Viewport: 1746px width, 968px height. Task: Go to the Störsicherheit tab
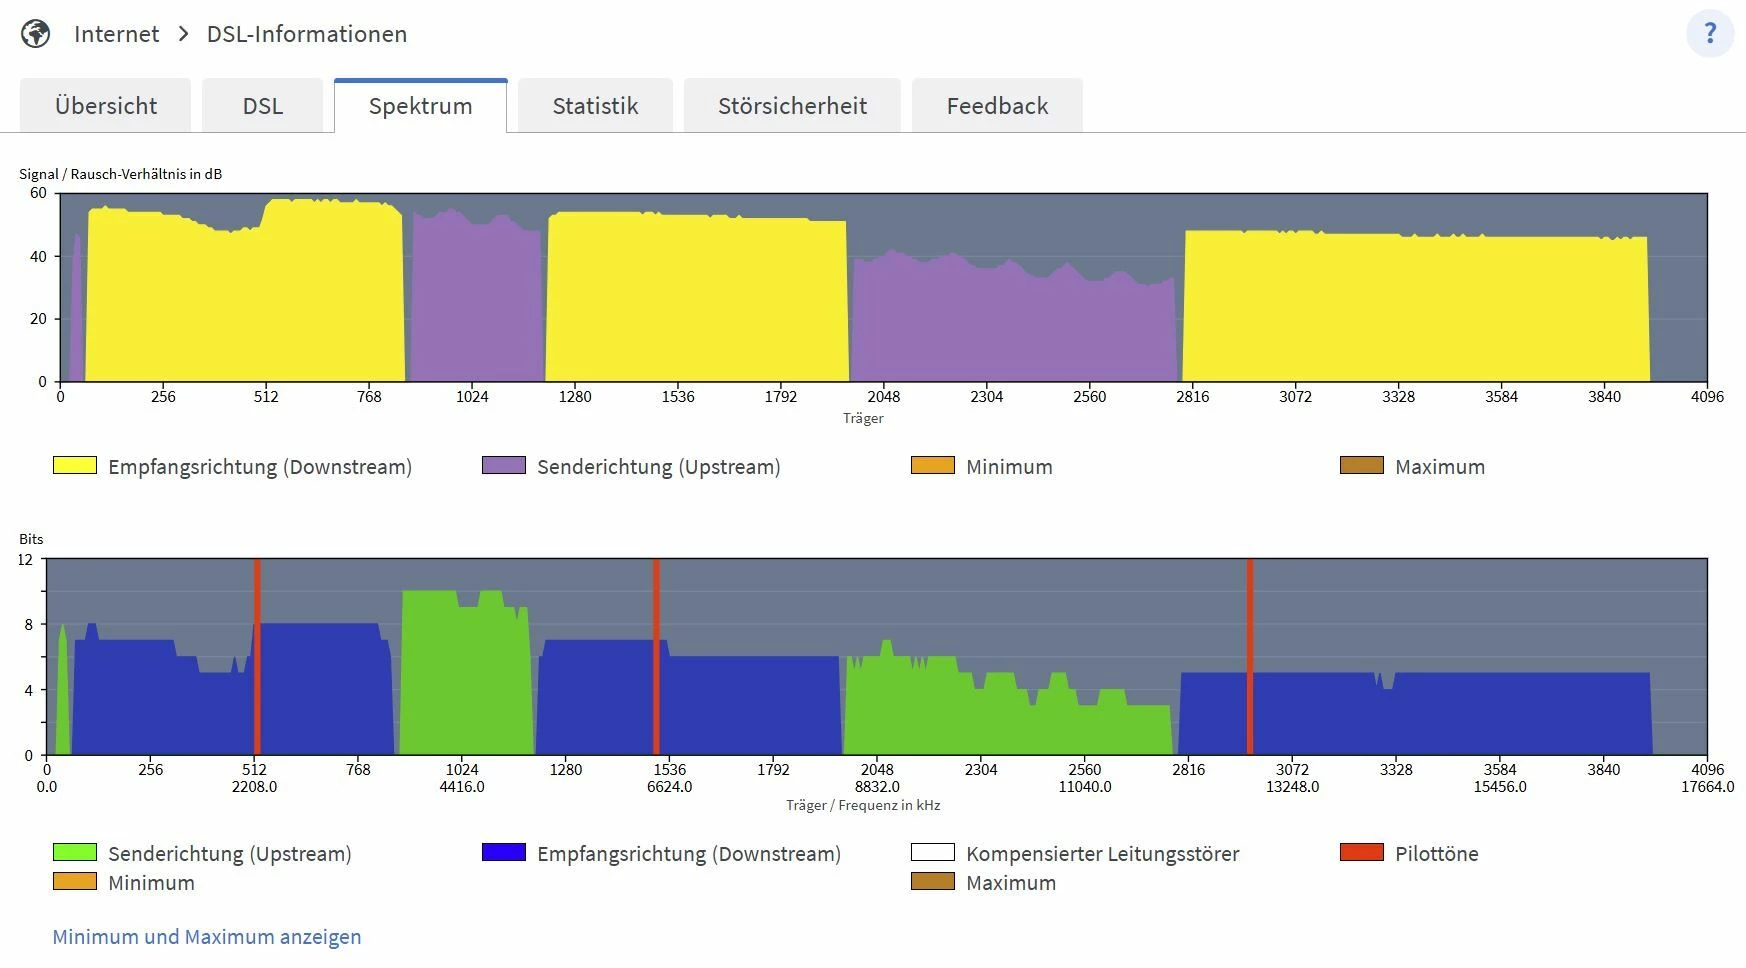[792, 106]
